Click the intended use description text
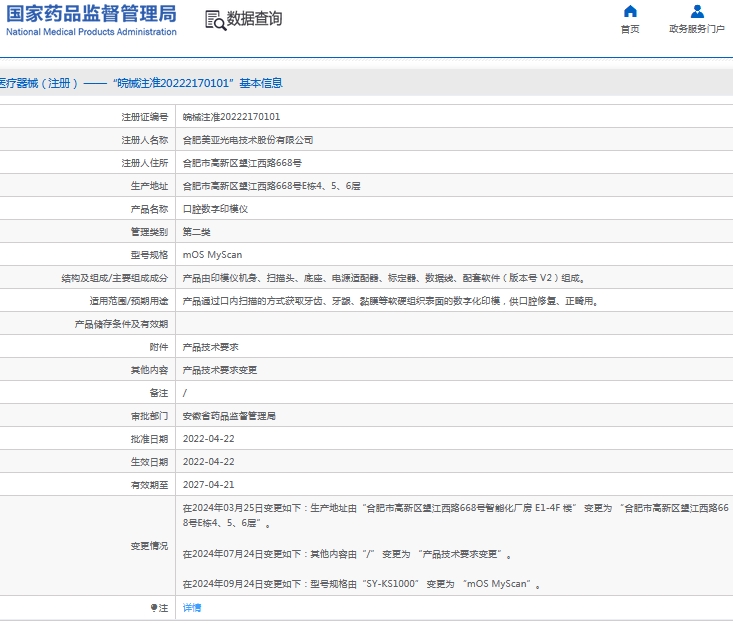This screenshot has height=629, width=733. point(390,301)
